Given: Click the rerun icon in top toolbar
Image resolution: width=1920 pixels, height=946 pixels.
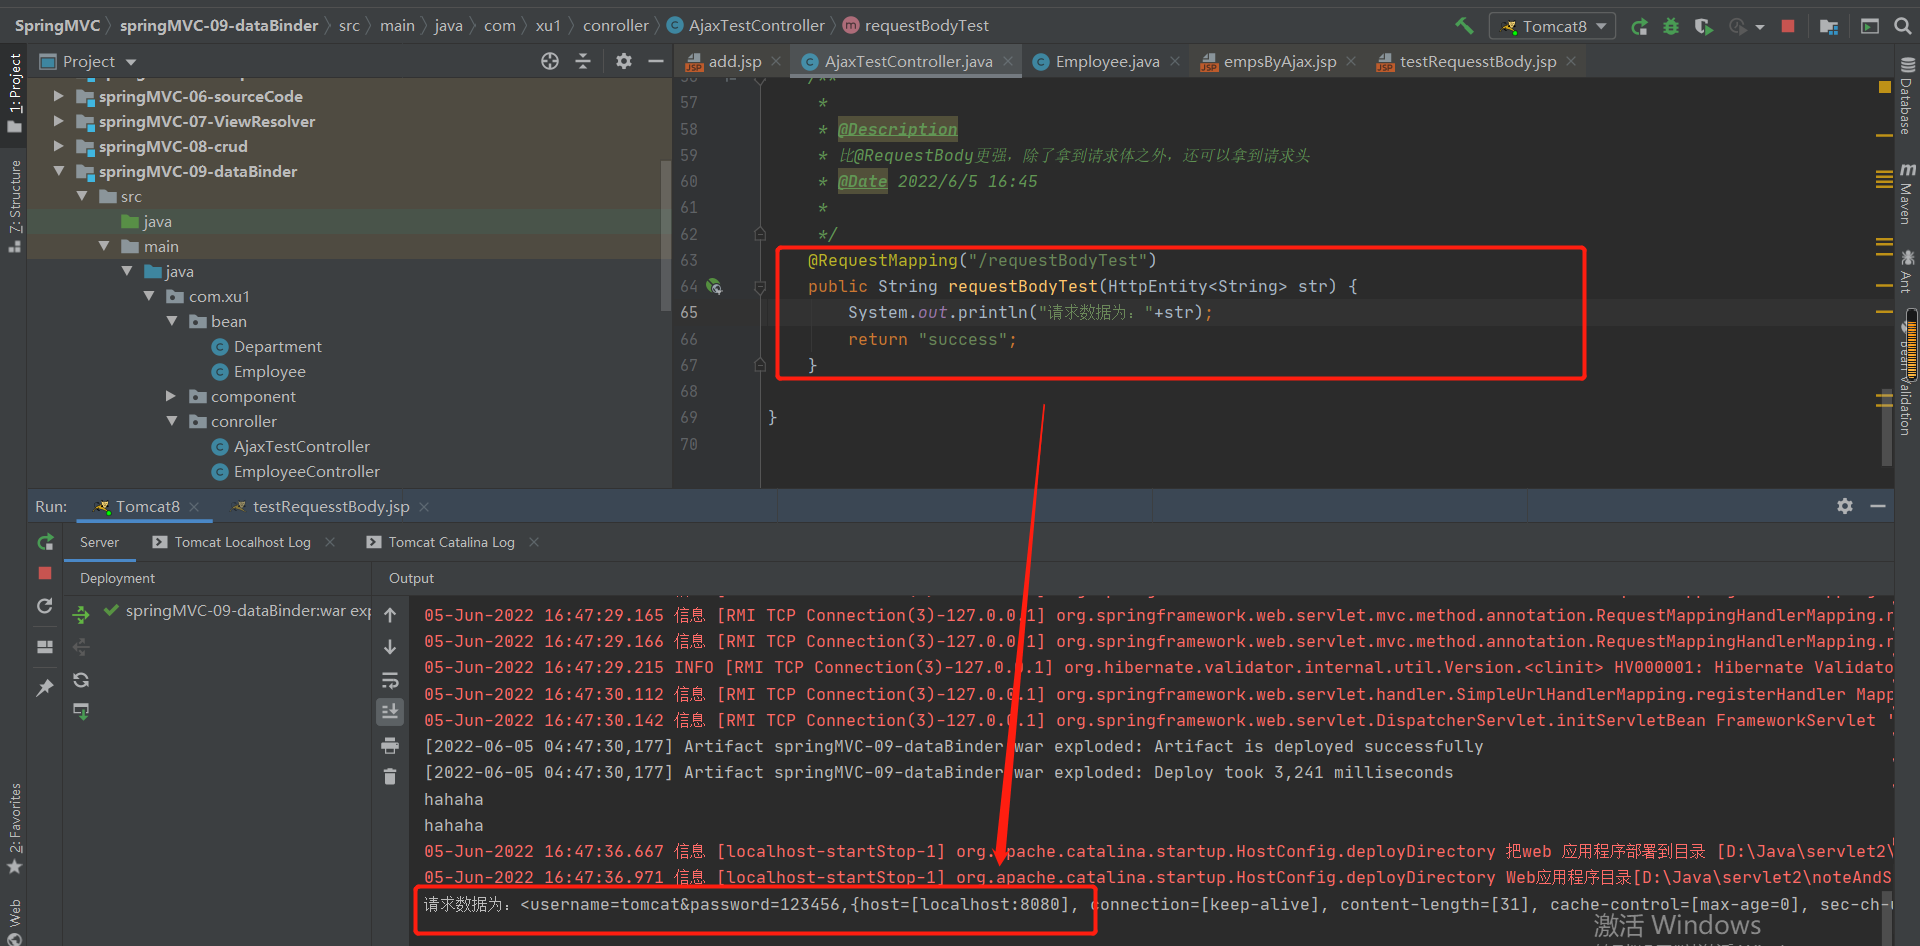Looking at the screenshot, I should (x=1639, y=26).
